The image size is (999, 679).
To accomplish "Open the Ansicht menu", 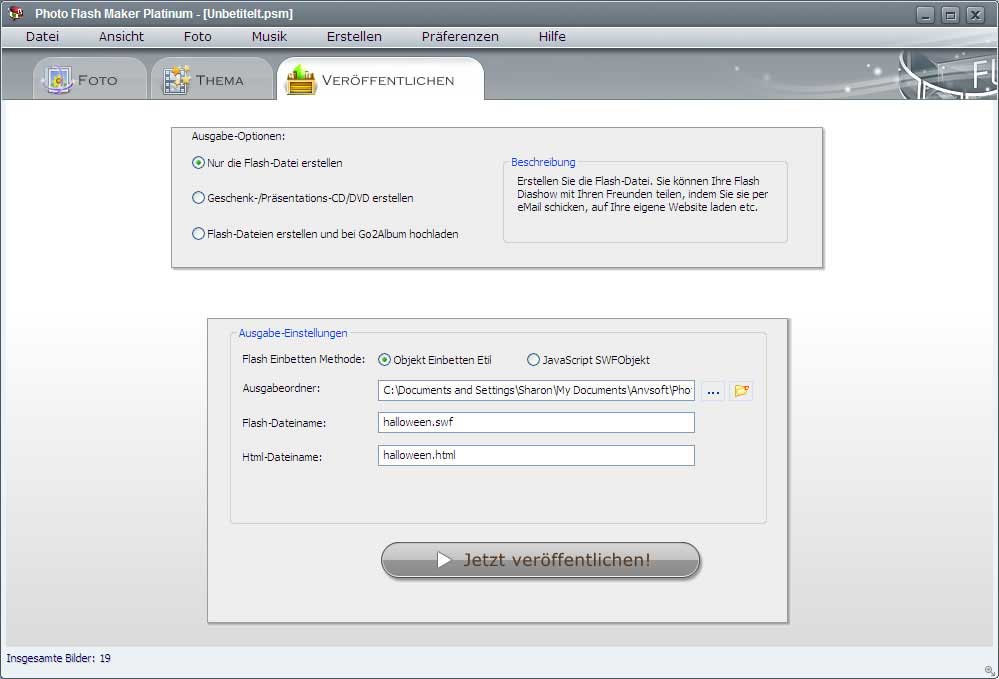I will (x=121, y=36).
